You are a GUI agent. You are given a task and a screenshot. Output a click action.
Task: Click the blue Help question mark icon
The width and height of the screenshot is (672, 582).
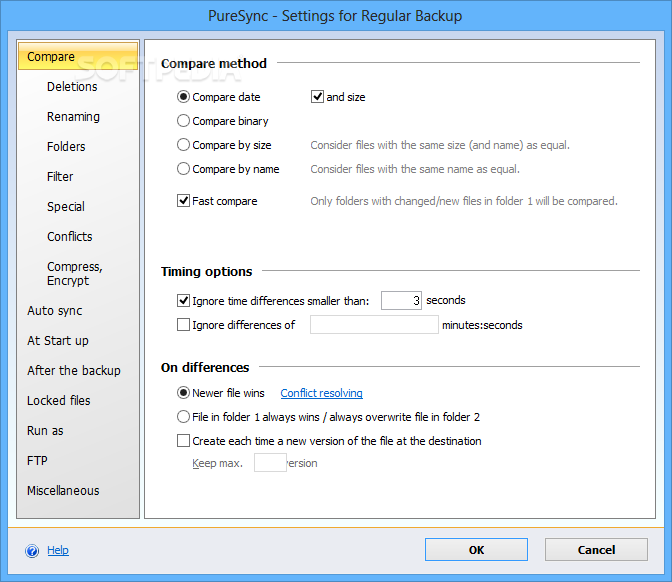[x=32, y=550]
